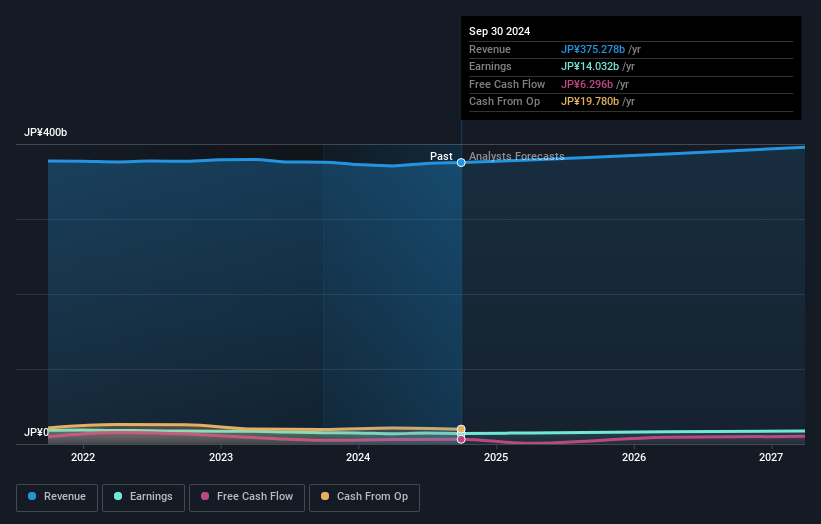Toggle the Earnings legend series

pos(143,497)
